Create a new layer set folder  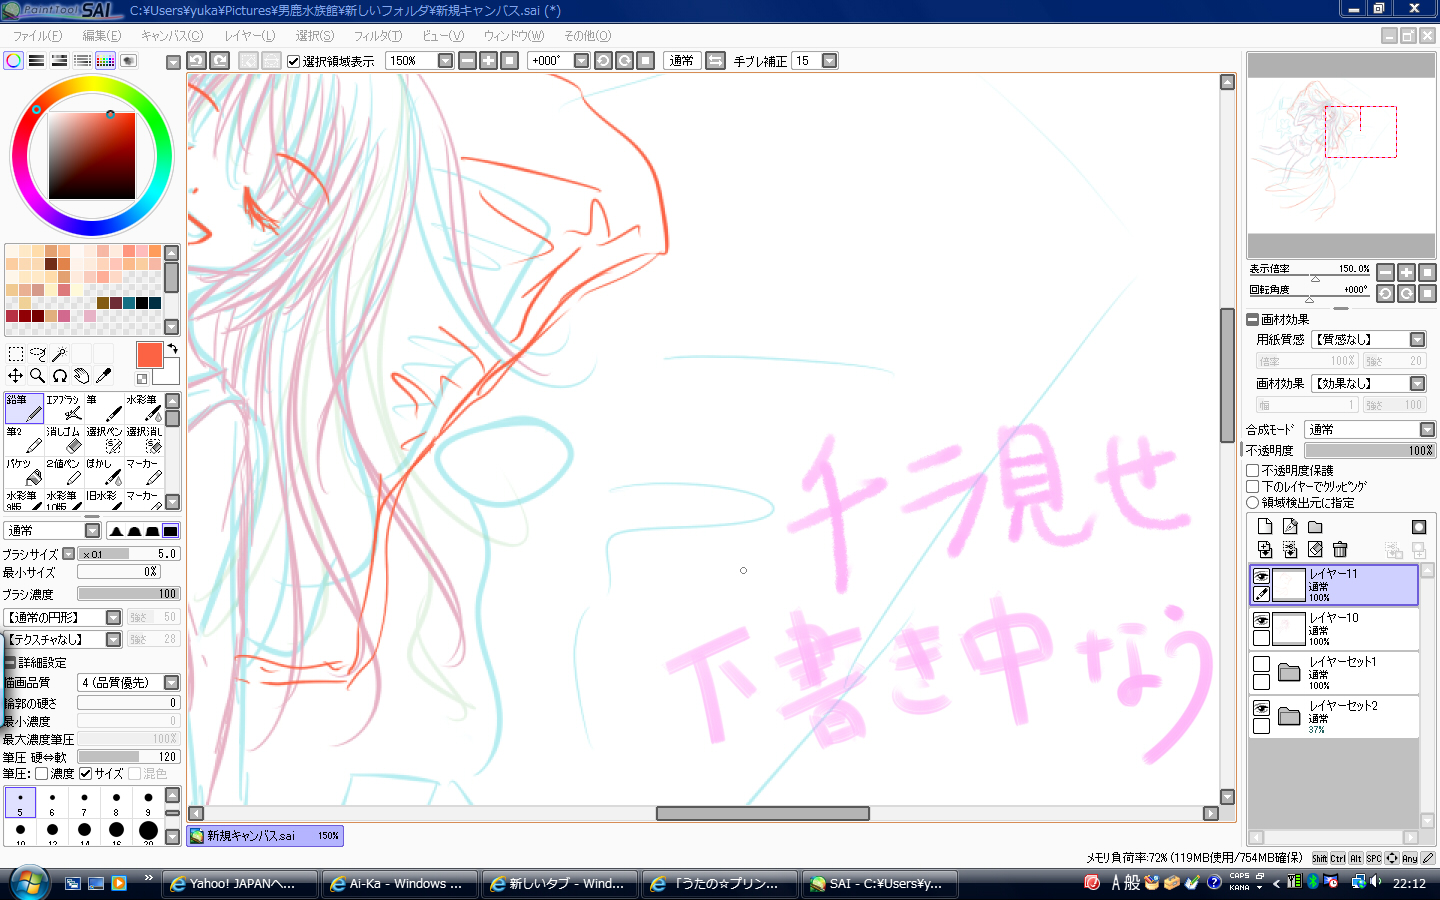1315,527
